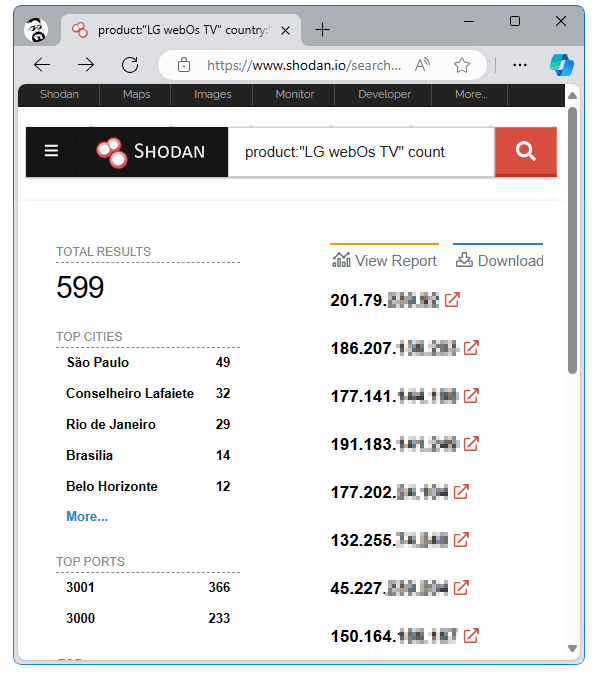597x675 pixels.
Task: Open external link for 177.202 host
Action: [461, 491]
